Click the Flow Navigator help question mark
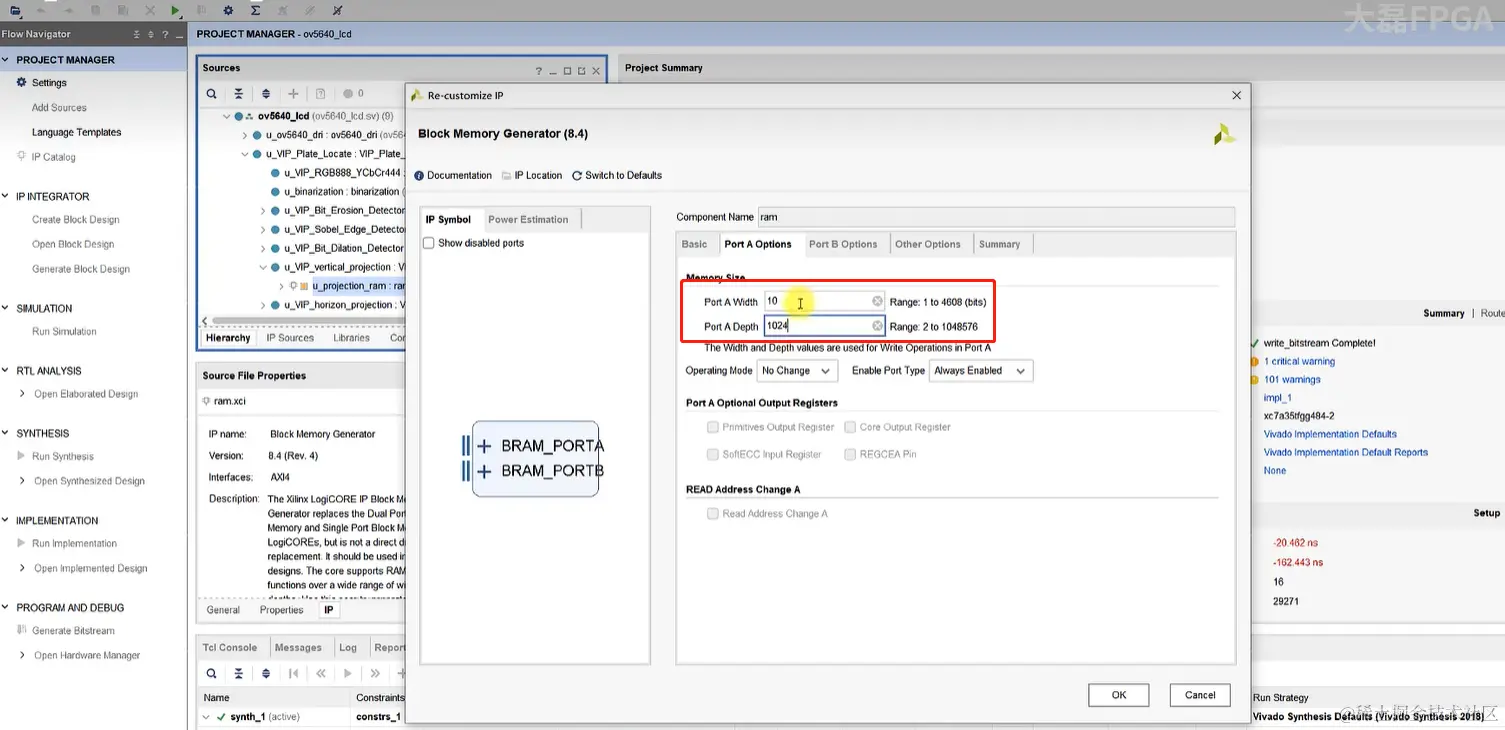Image resolution: width=1505 pixels, height=730 pixels. [165, 34]
